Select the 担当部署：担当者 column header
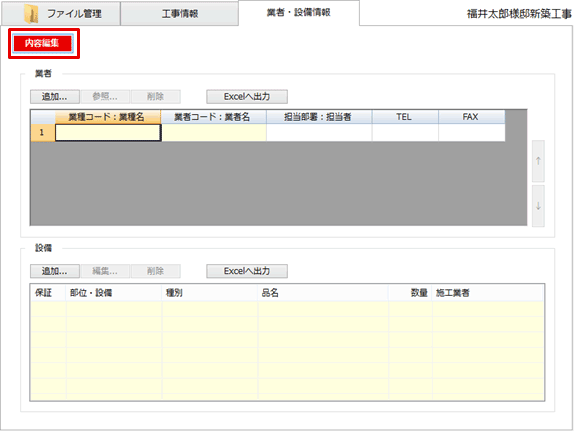 319,117
